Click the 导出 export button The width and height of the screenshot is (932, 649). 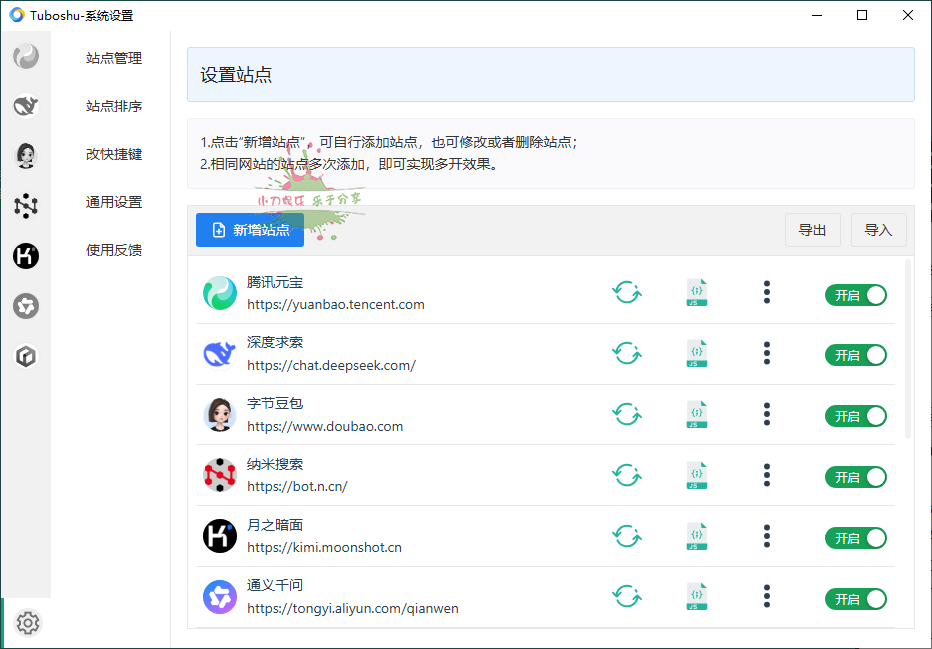813,229
